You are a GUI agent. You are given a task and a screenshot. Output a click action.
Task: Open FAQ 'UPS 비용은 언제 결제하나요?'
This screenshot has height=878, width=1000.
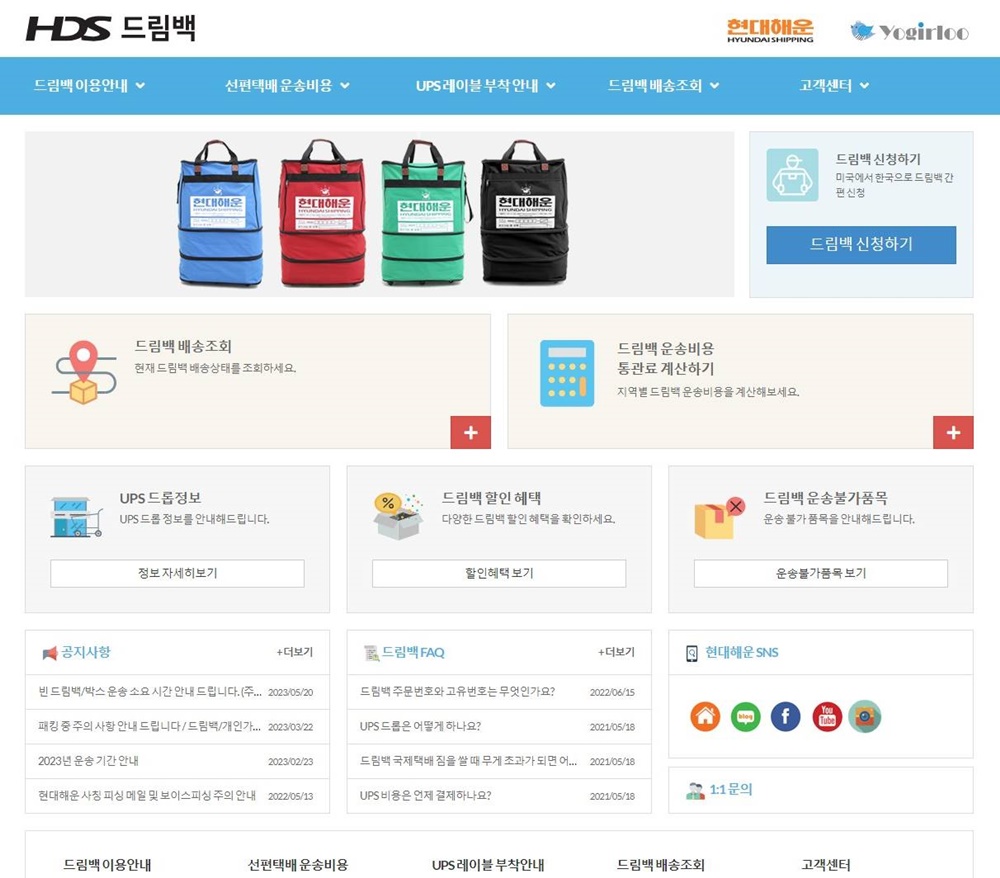(425, 795)
